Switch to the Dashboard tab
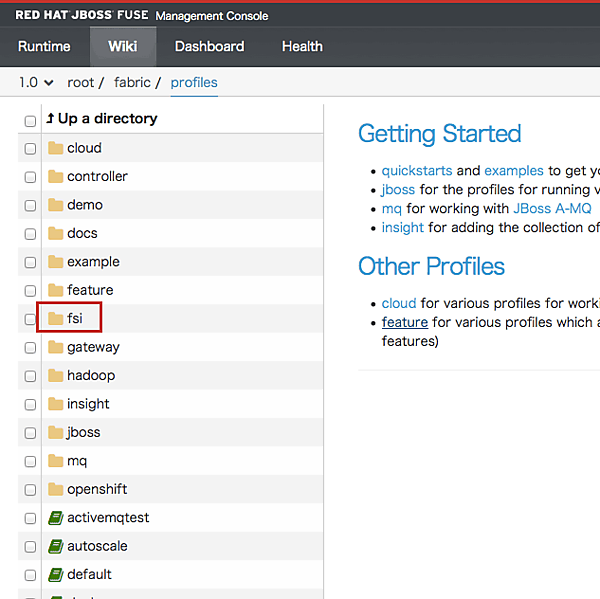The height and width of the screenshot is (599, 600). click(209, 46)
